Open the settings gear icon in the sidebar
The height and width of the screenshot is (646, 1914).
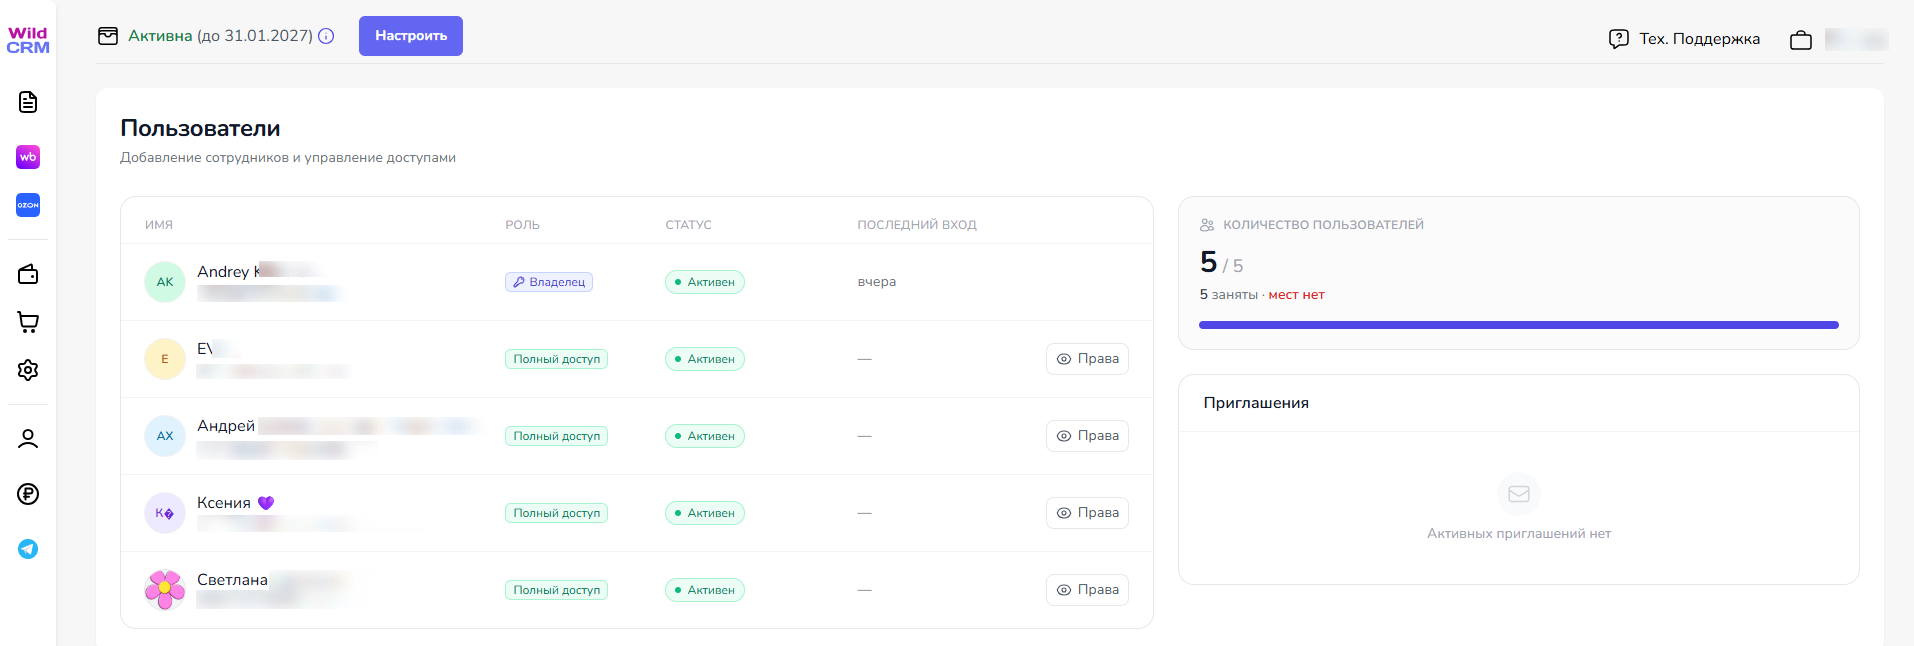[x=28, y=370]
